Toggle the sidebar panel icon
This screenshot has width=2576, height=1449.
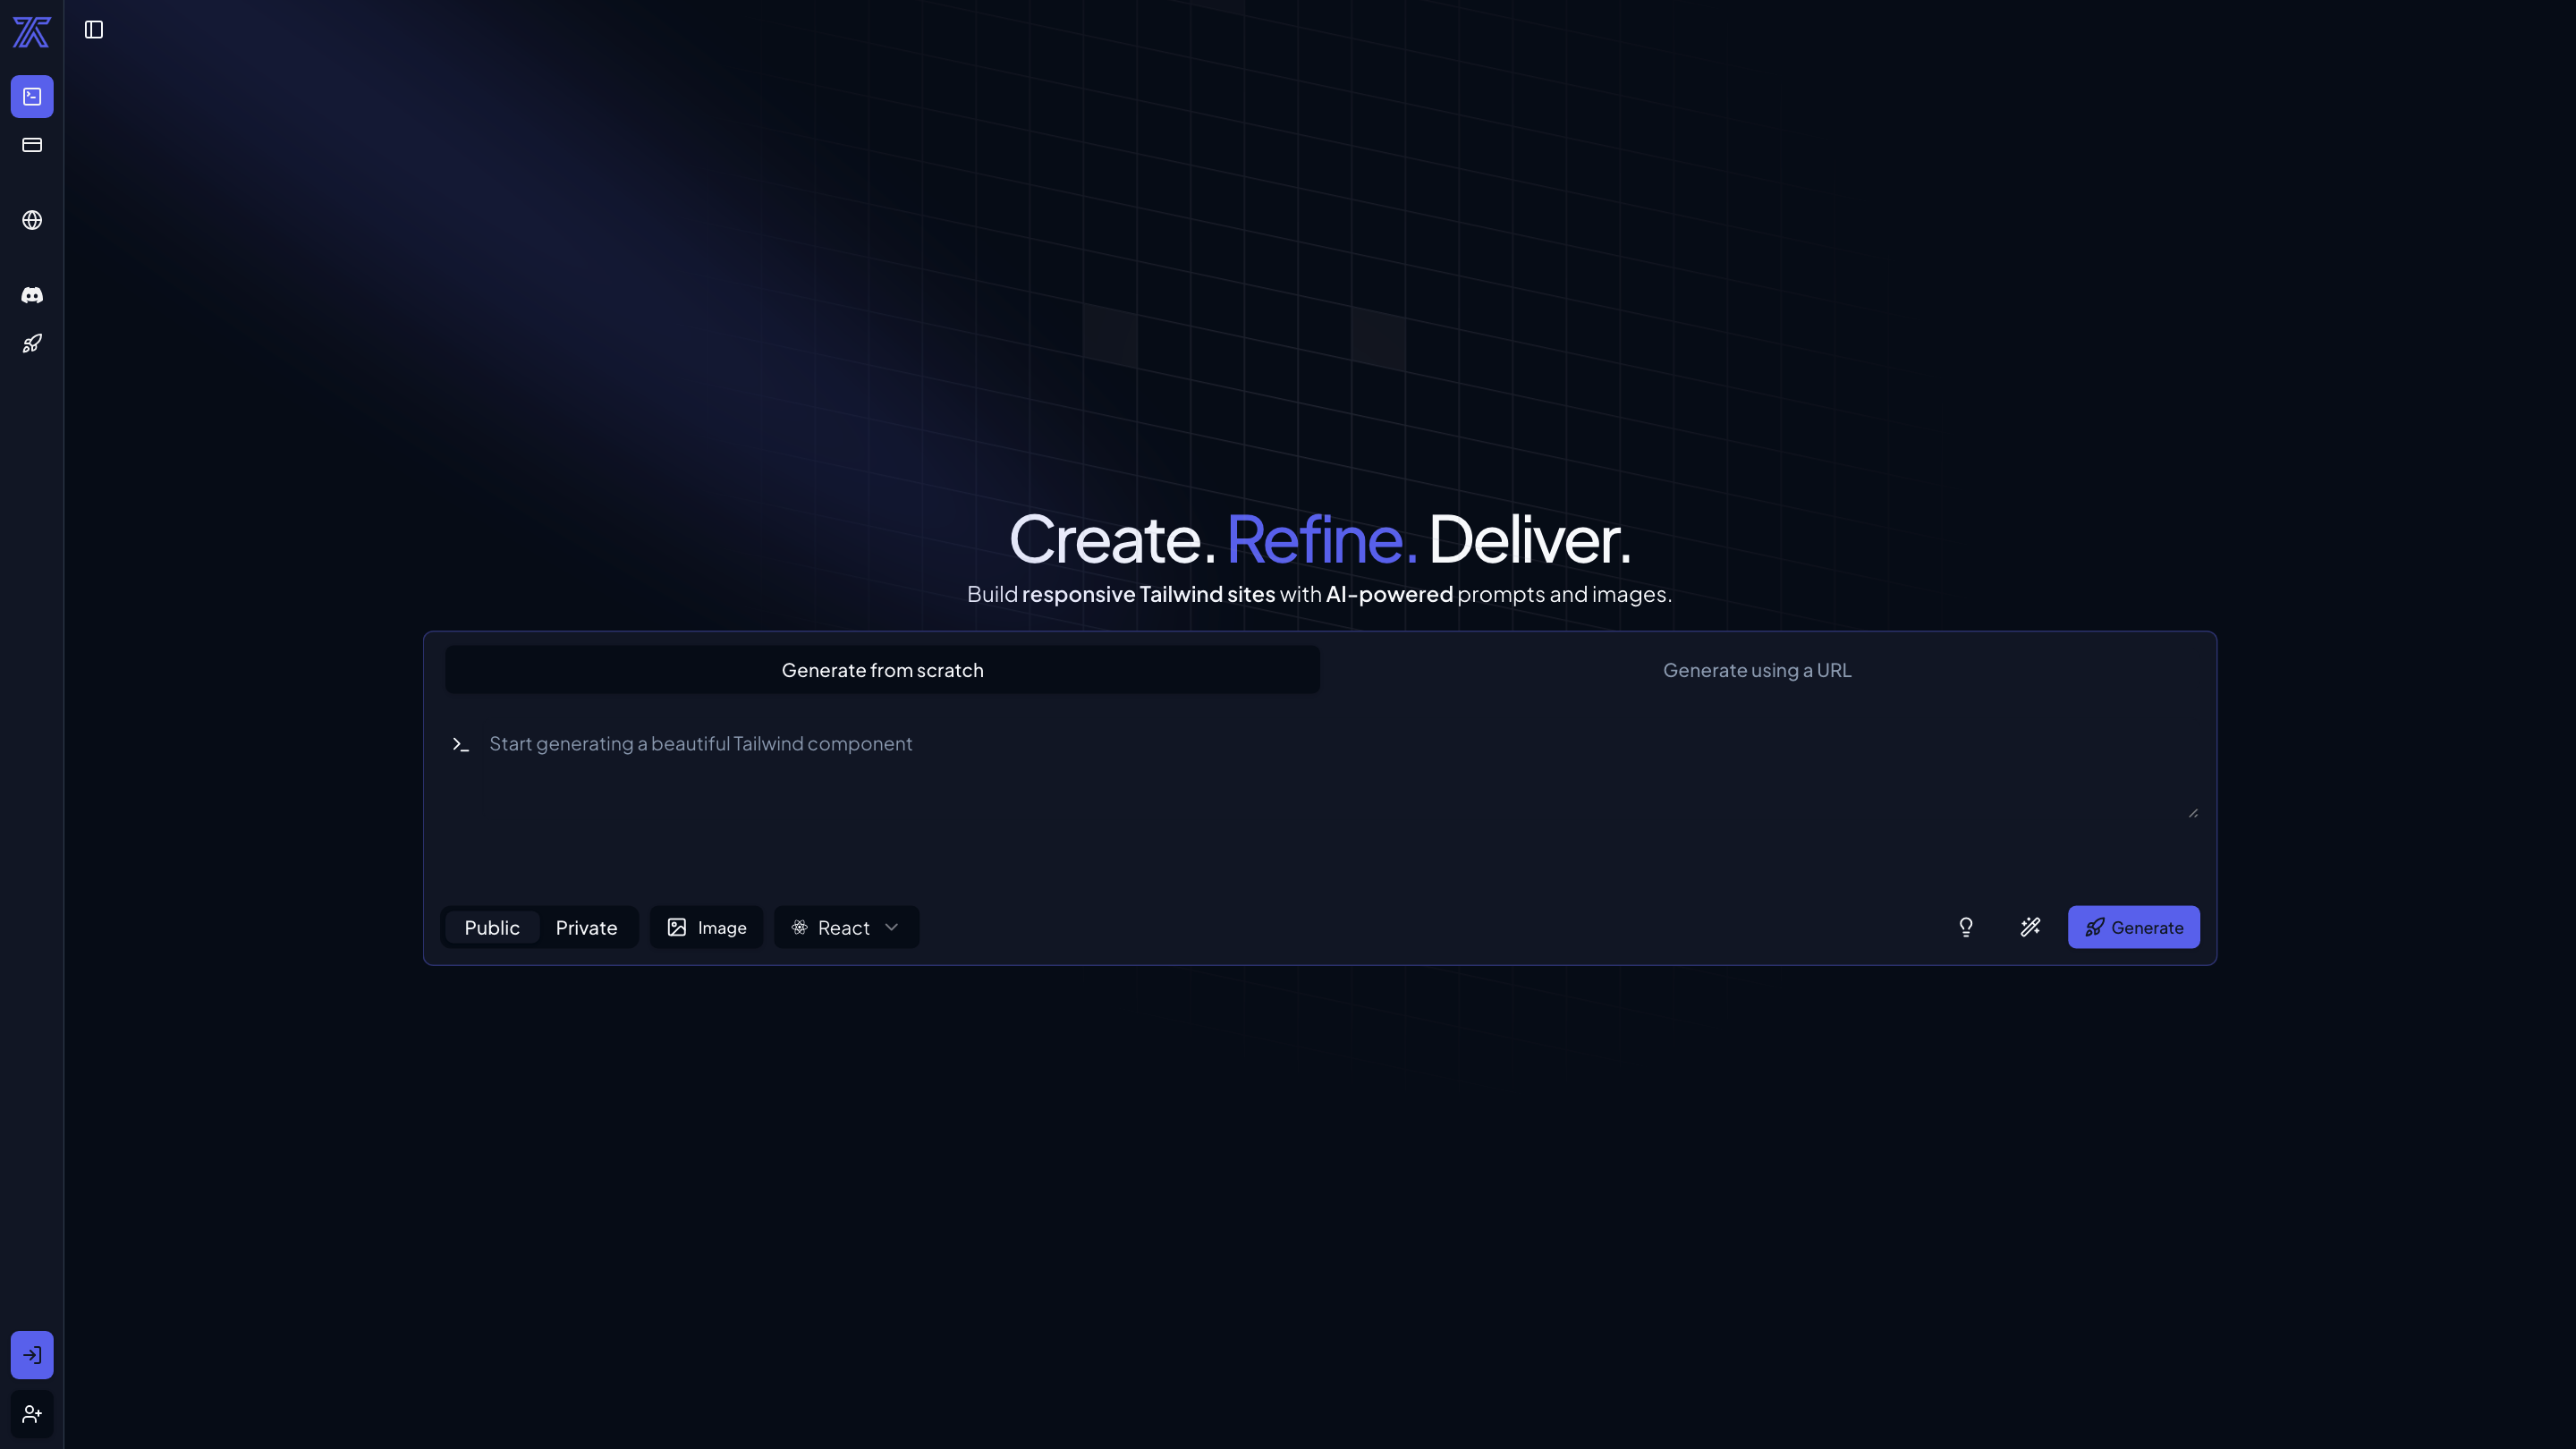point(94,30)
